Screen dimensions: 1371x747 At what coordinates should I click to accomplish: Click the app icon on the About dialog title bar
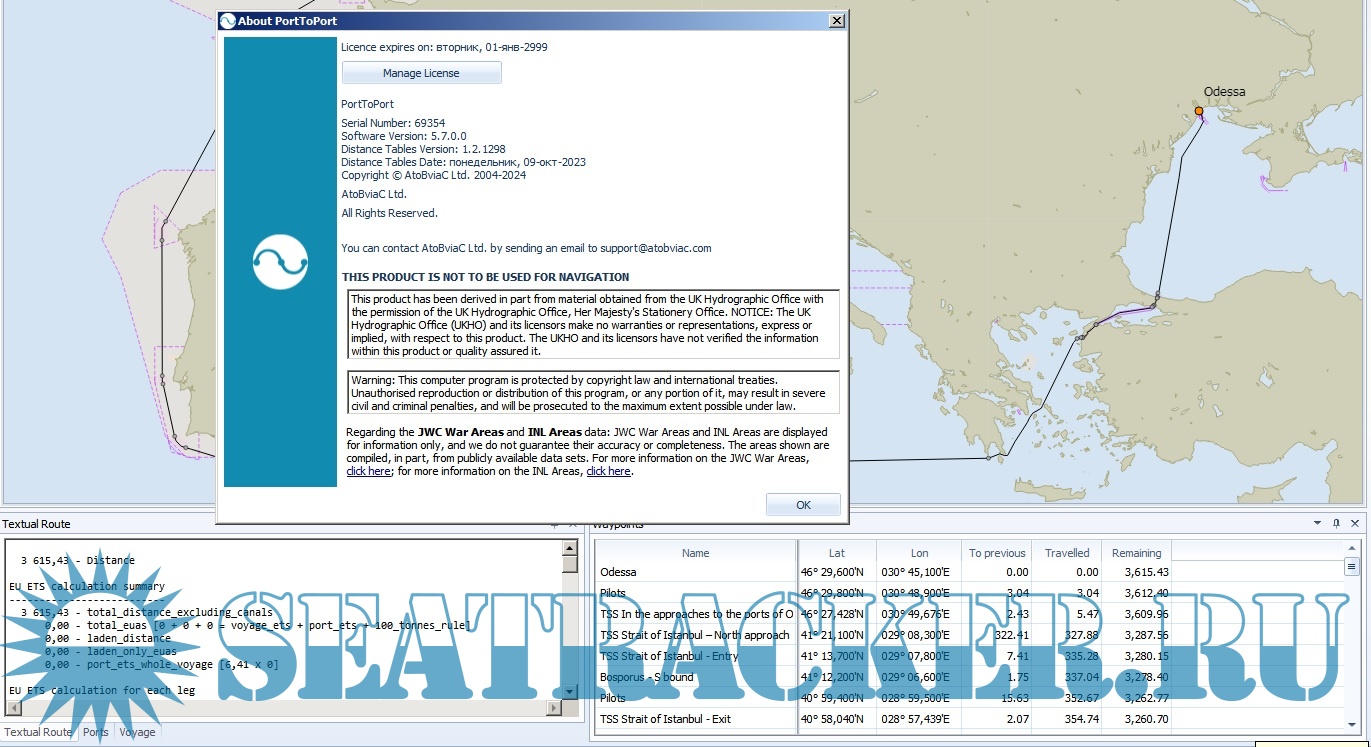pos(226,20)
